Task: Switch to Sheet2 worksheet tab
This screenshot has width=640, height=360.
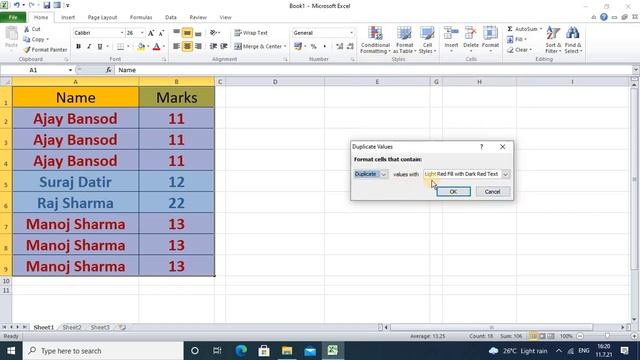Action: 72,327
